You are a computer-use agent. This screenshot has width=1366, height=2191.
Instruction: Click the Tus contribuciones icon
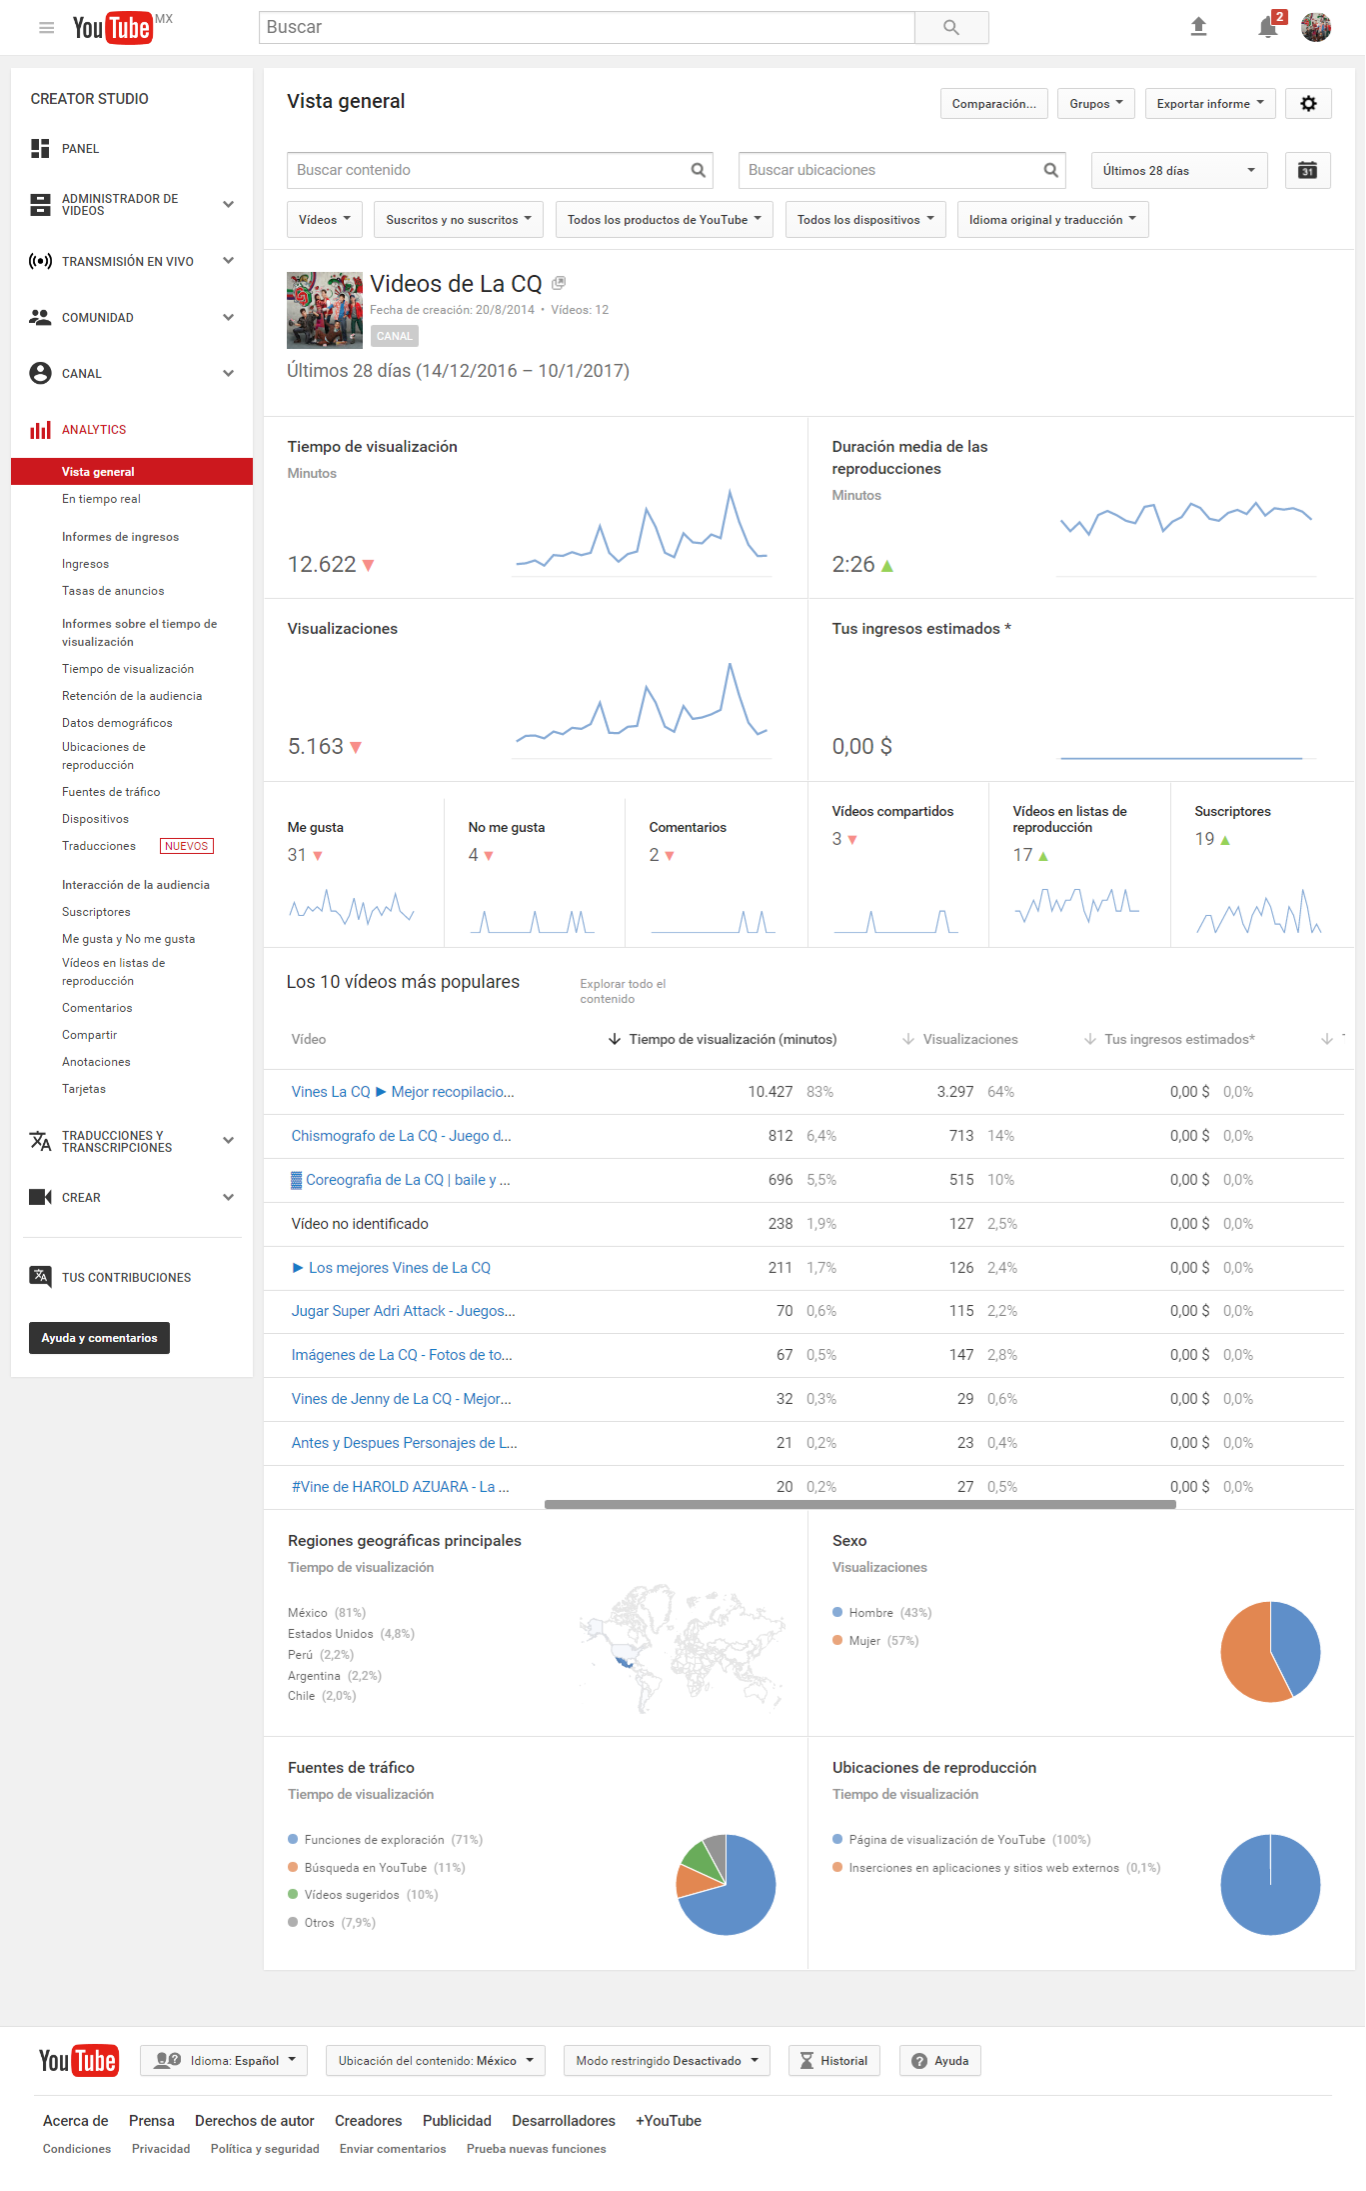point(40,1277)
